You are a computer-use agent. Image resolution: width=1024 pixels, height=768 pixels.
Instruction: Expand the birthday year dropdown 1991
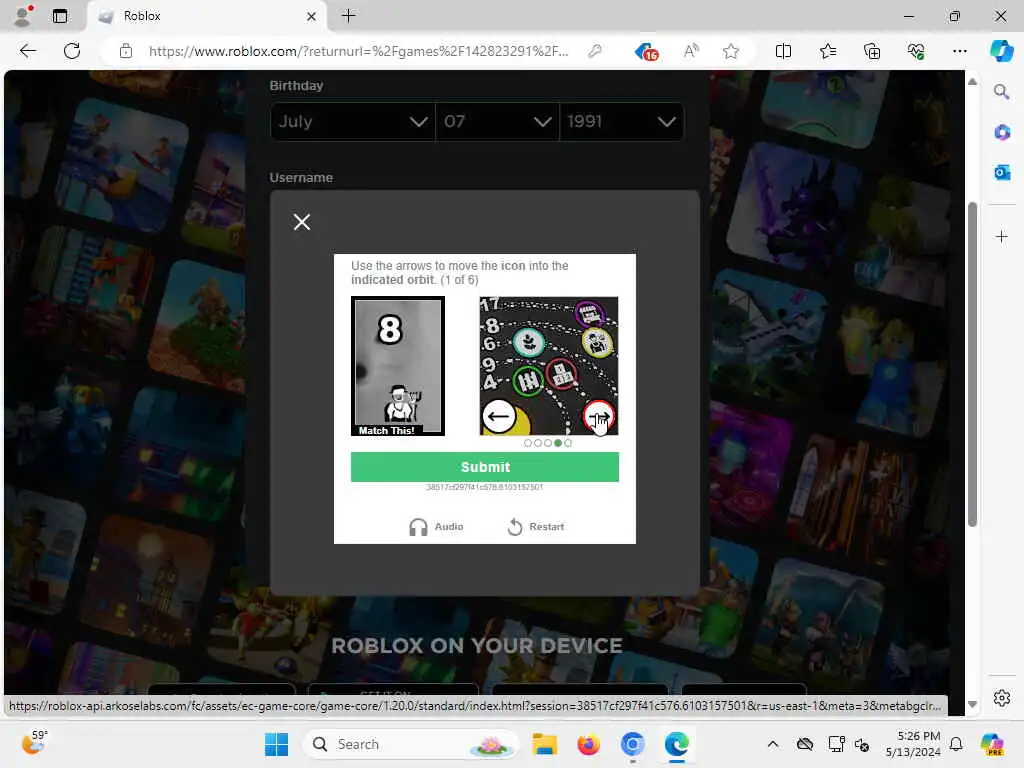pos(621,121)
